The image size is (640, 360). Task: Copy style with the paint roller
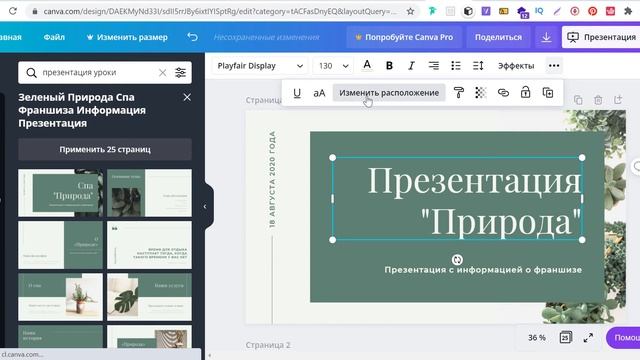tap(459, 93)
